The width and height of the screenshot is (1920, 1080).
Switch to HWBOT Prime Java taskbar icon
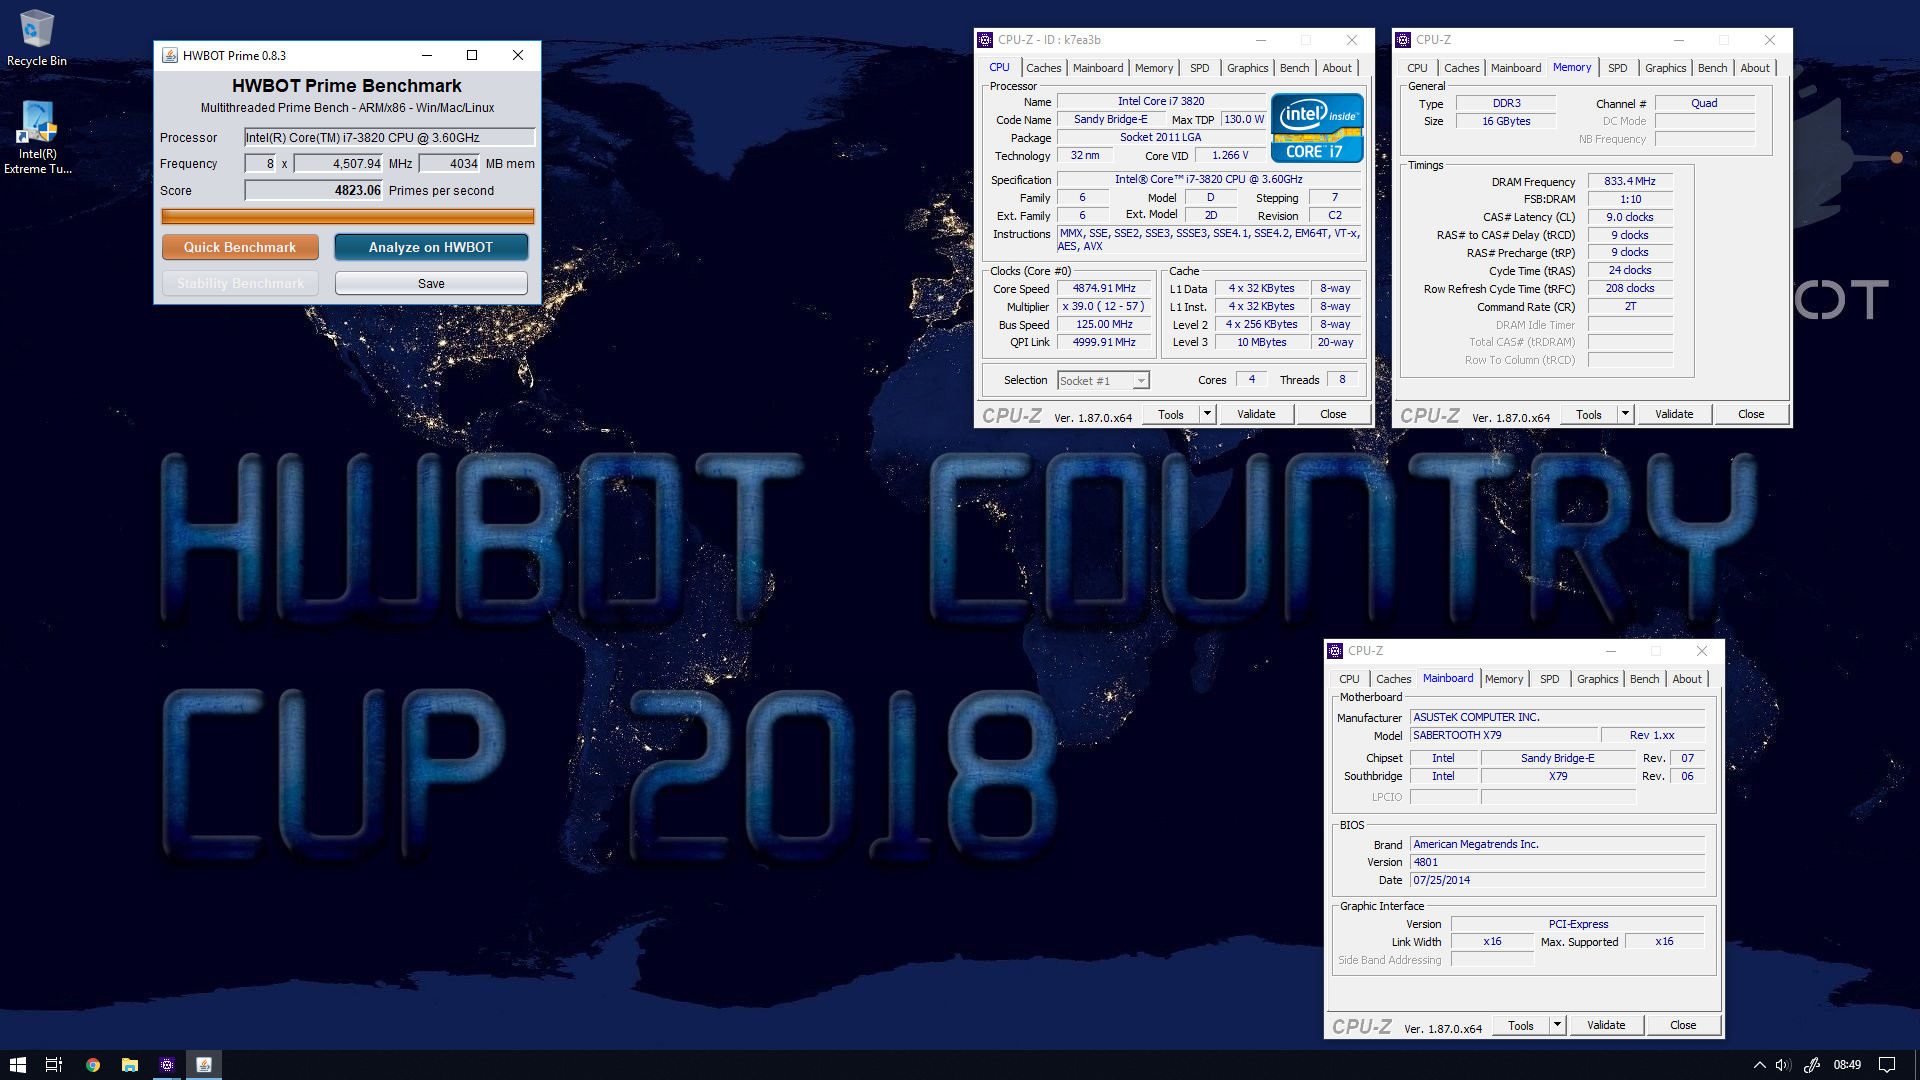[x=204, y=1065]
